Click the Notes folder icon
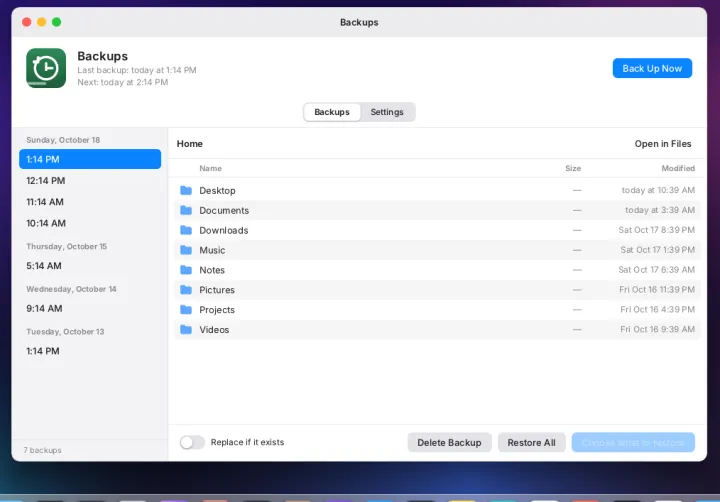The width and height of the screenshot is (720, 502). [186, 270]
